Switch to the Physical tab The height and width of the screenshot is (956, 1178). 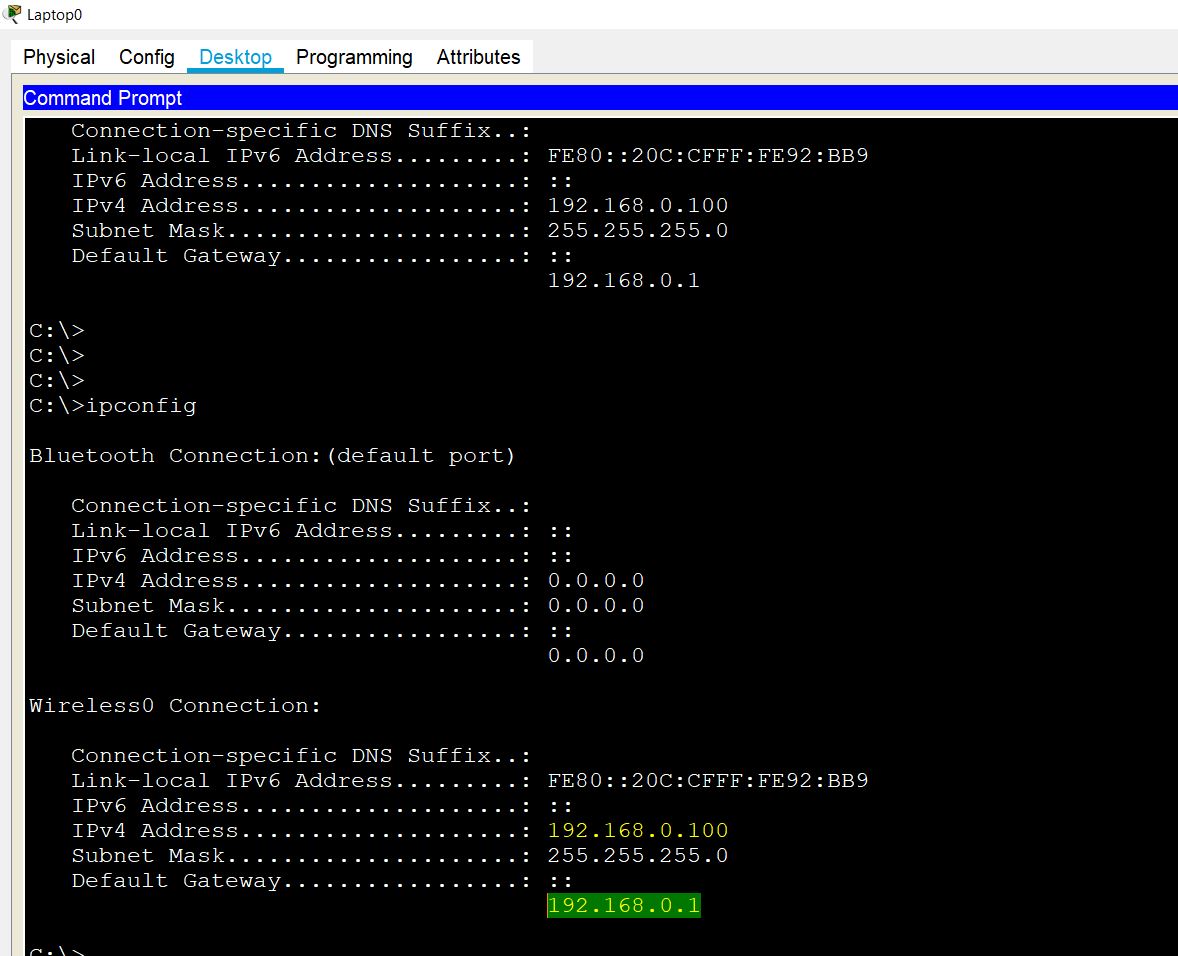[57, 57]
